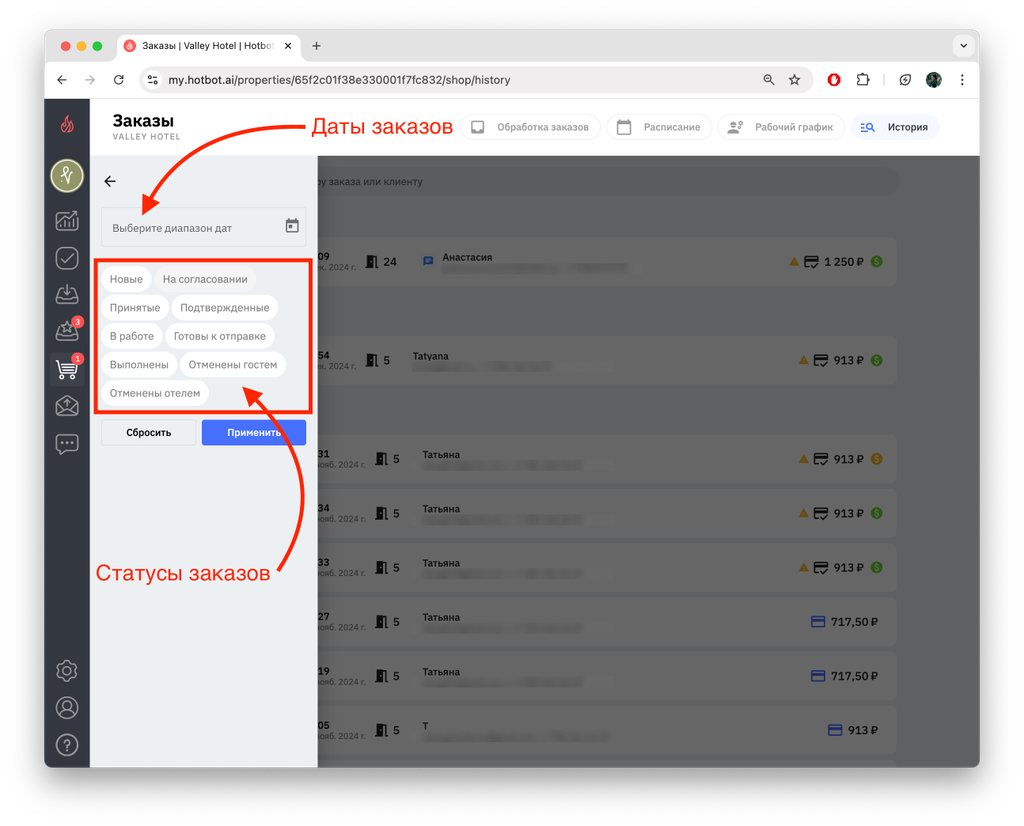Close the Заказы browser tab

(x=288, y=46)
